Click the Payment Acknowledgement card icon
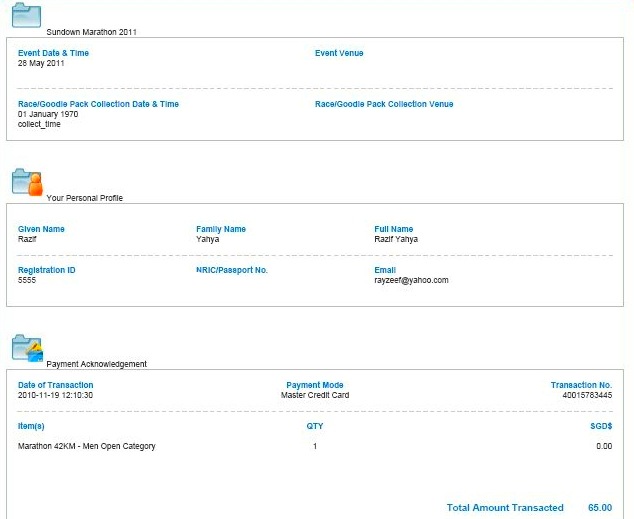Screen dimensions: 634x519 [27, 348]
